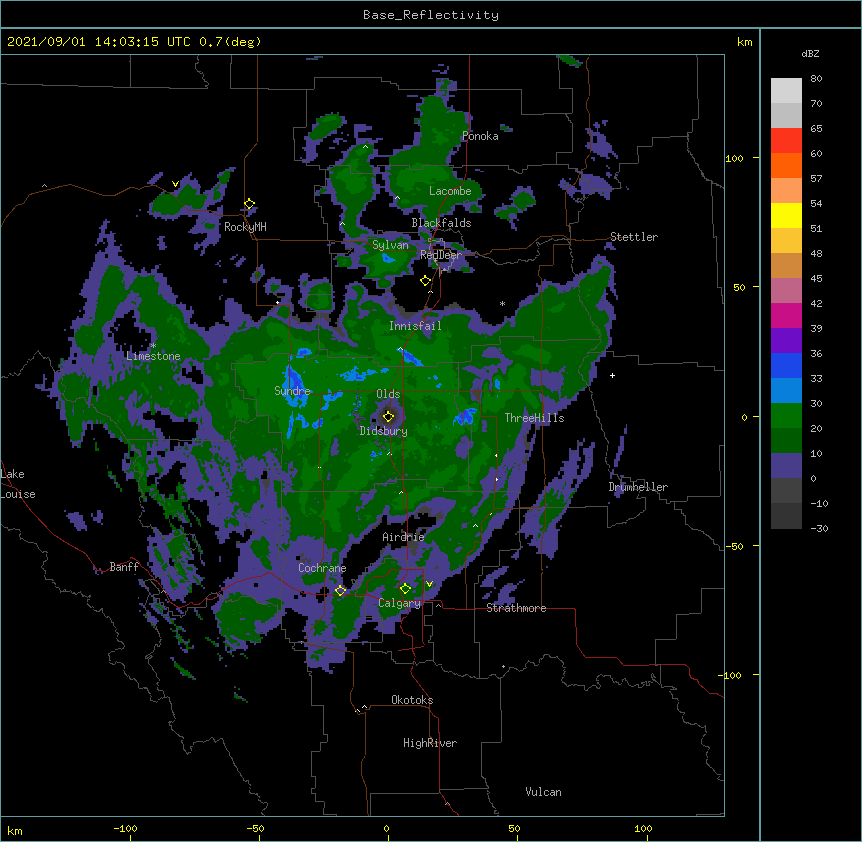Click the Blackfalds map label
Viewport: 862px width, 842px height.
coord(441,223)
